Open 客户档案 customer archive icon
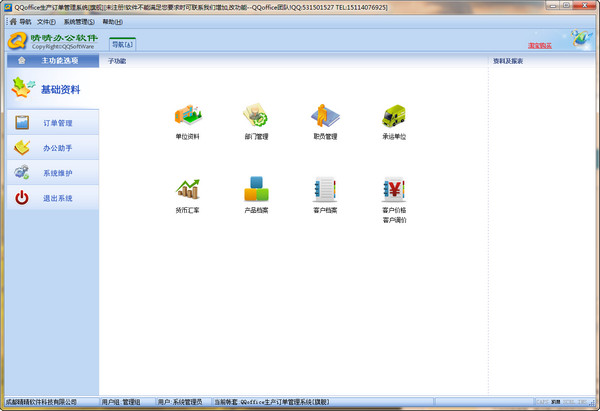Viewport: 600px width, 411px height. tap(324, 189)
